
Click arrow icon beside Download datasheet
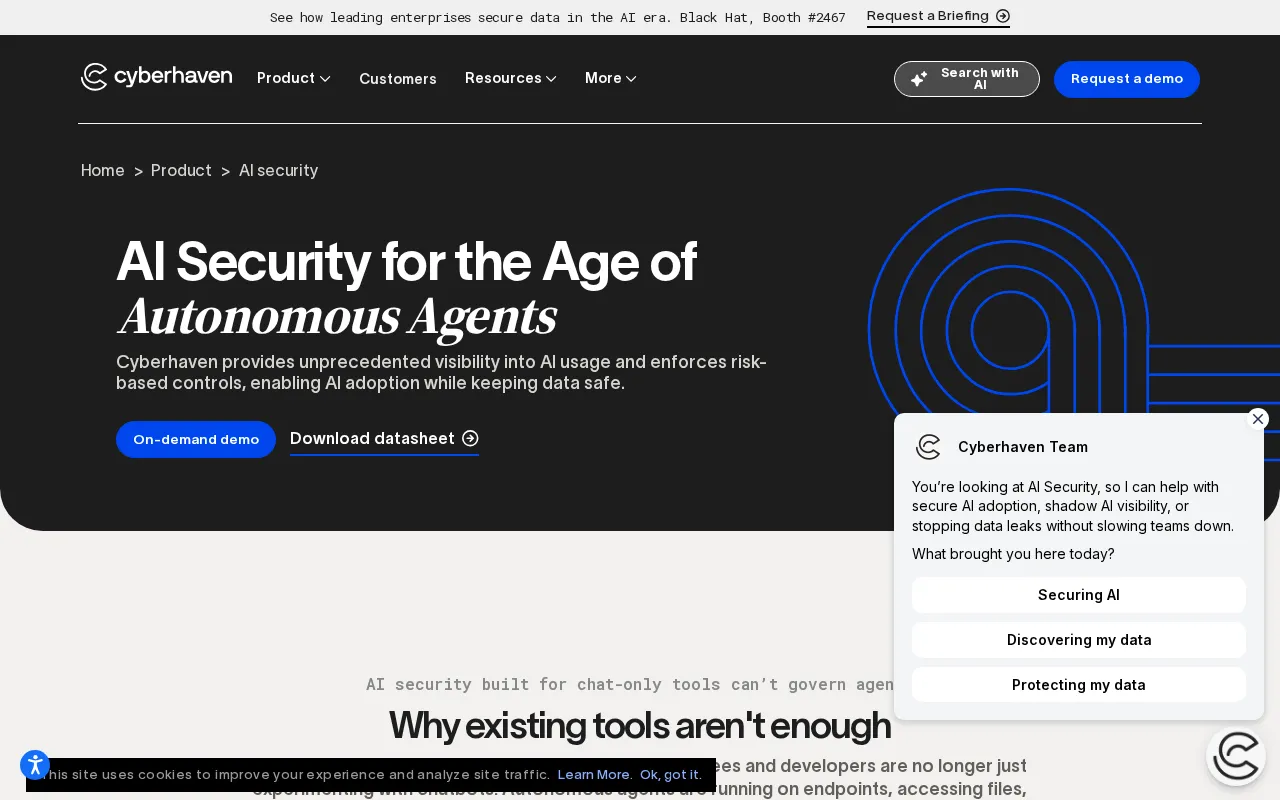pyautogui.click(x=470, y=438)
